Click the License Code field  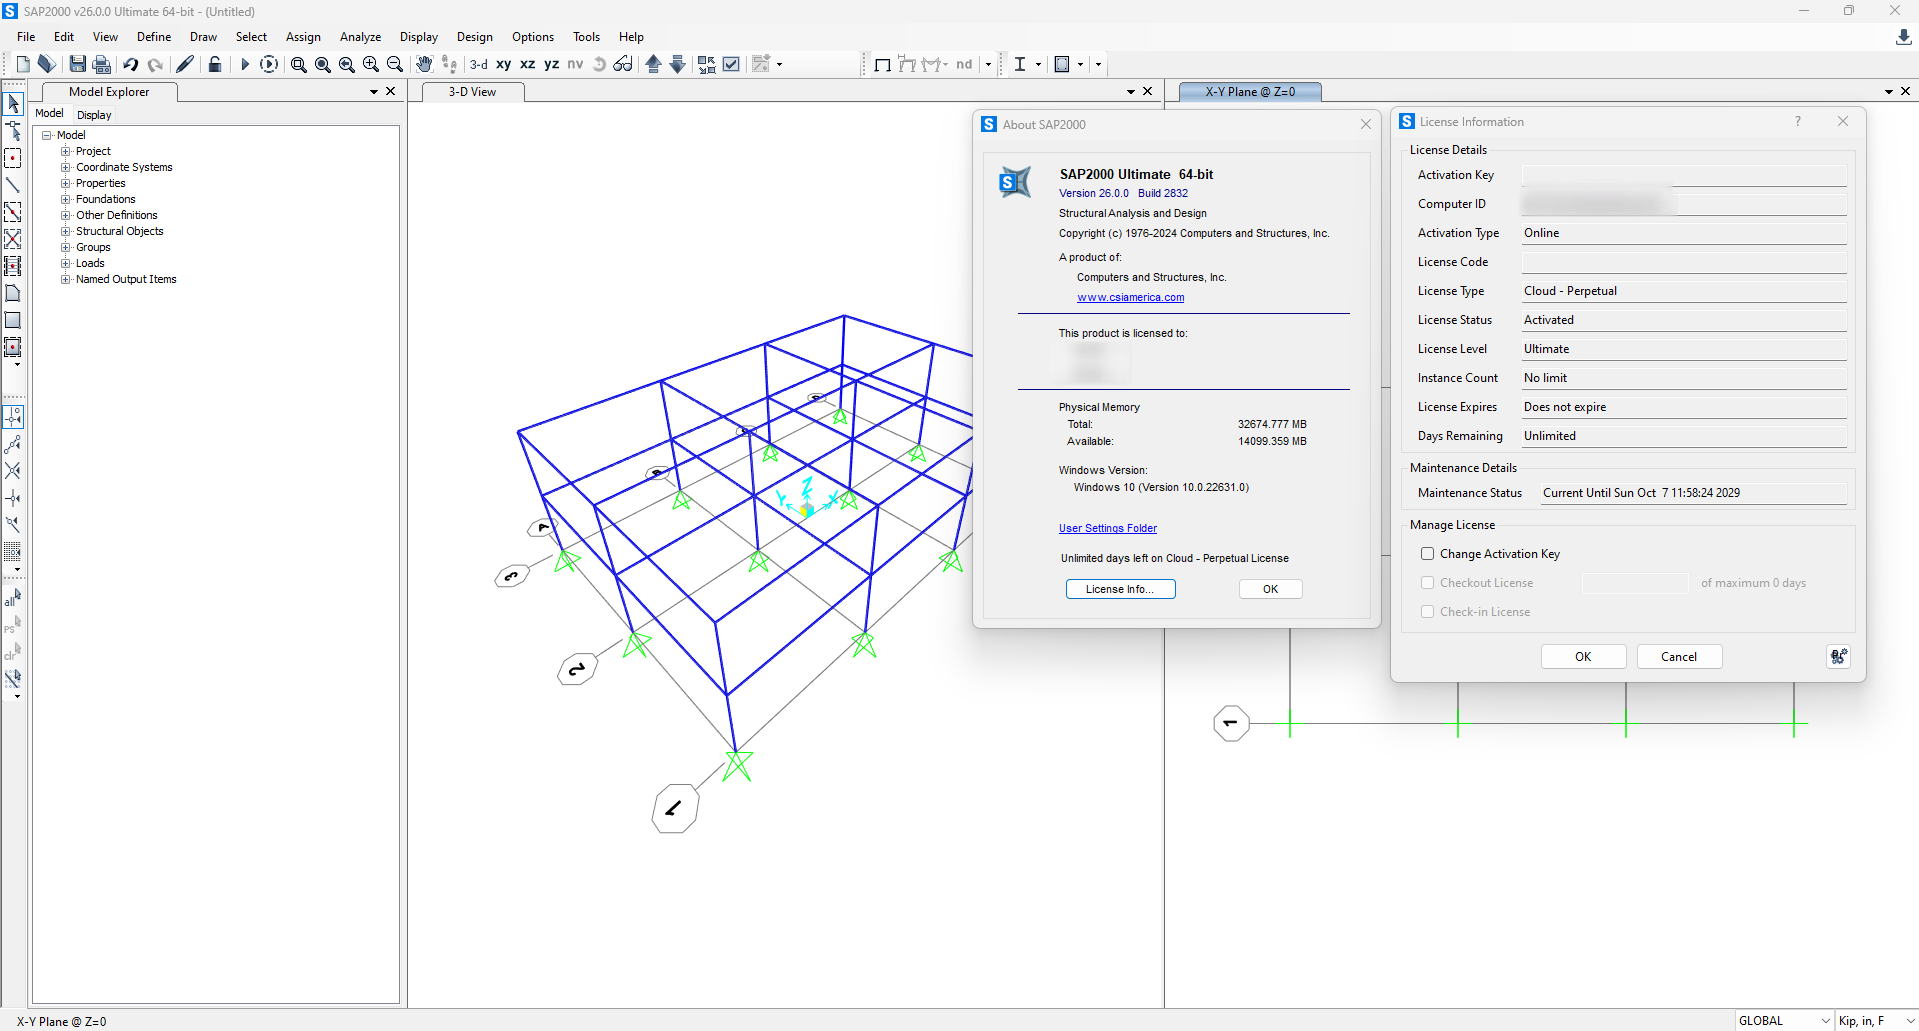pyautogui.click(x=1684, y=262)
